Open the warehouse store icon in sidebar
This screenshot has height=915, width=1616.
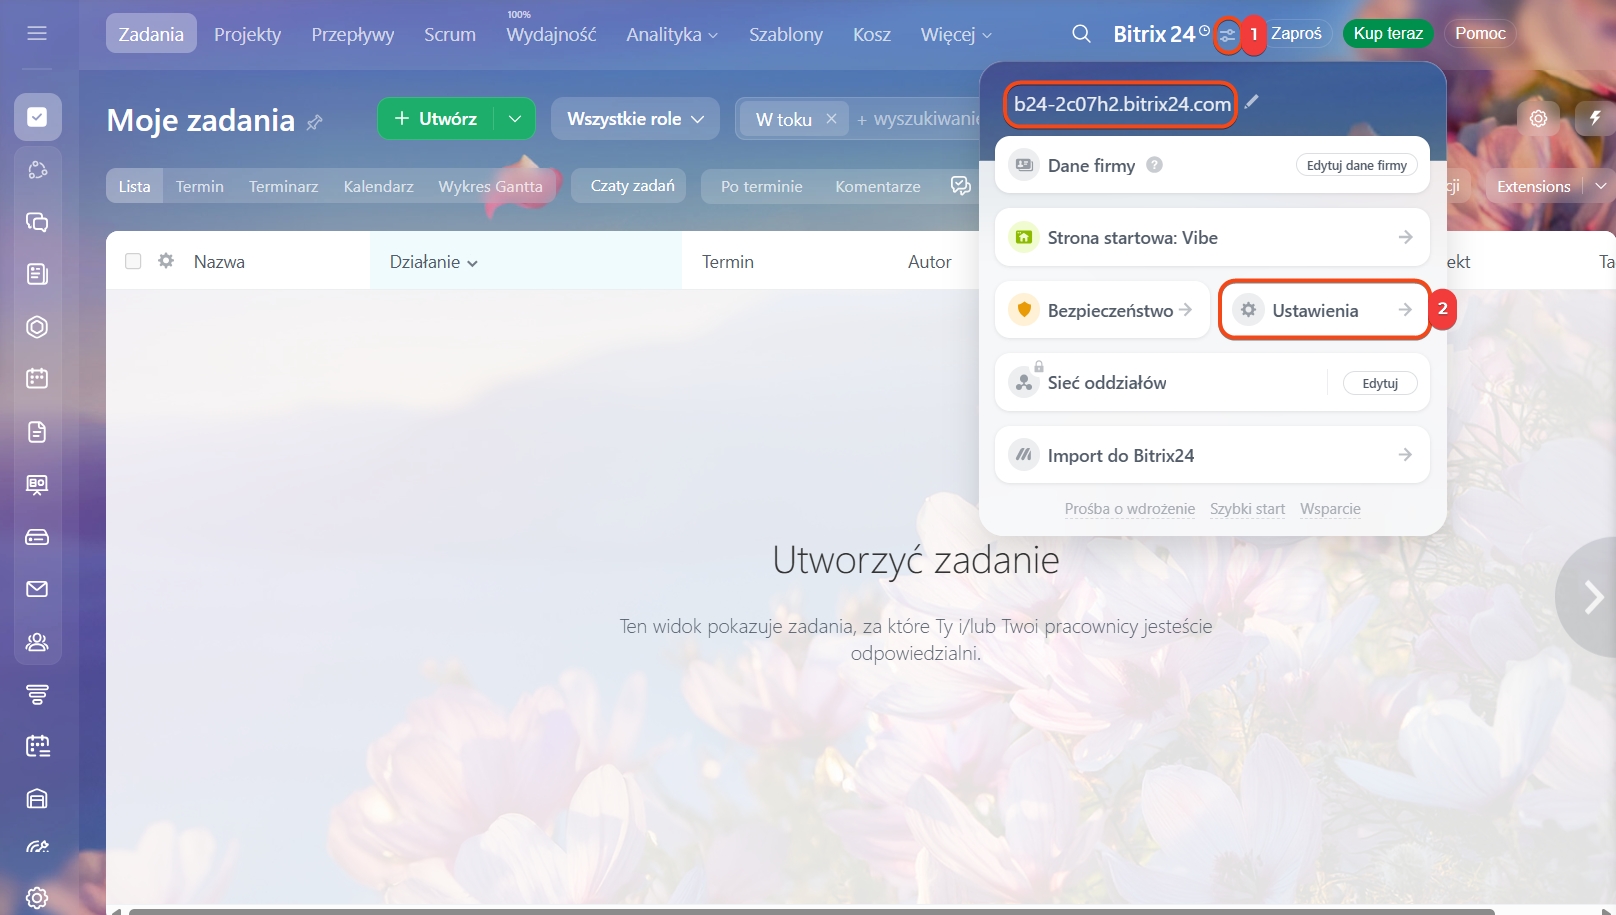coord(37,798)
